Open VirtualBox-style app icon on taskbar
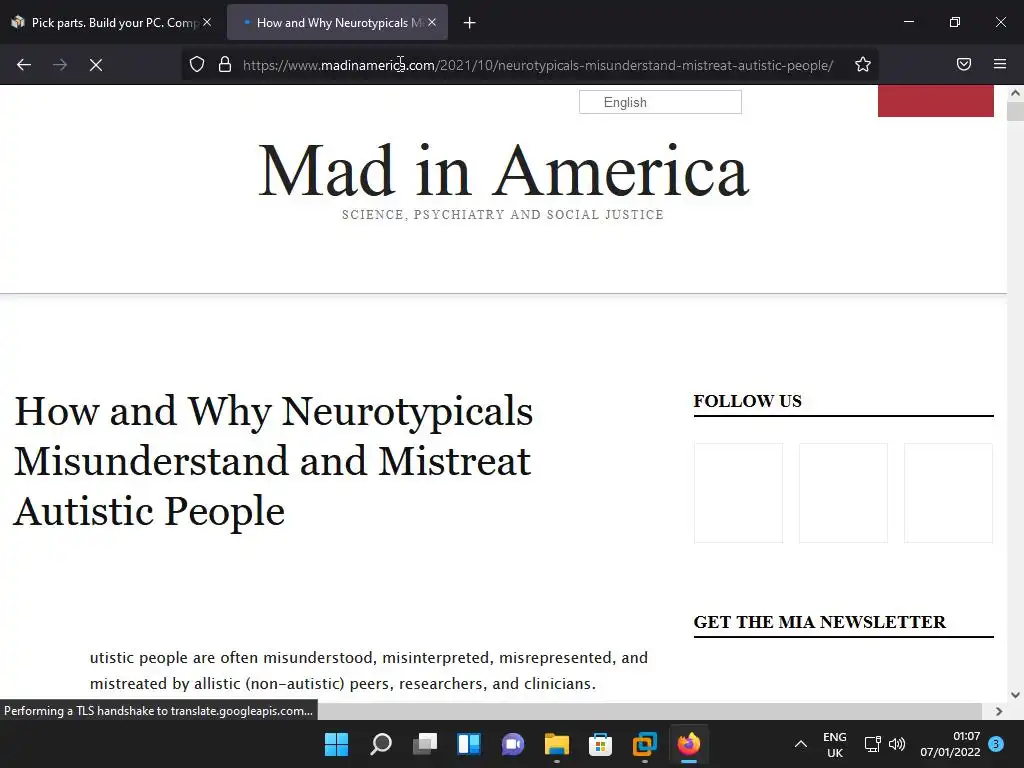Screen dimensions: 1024x768 coord(645,744)
